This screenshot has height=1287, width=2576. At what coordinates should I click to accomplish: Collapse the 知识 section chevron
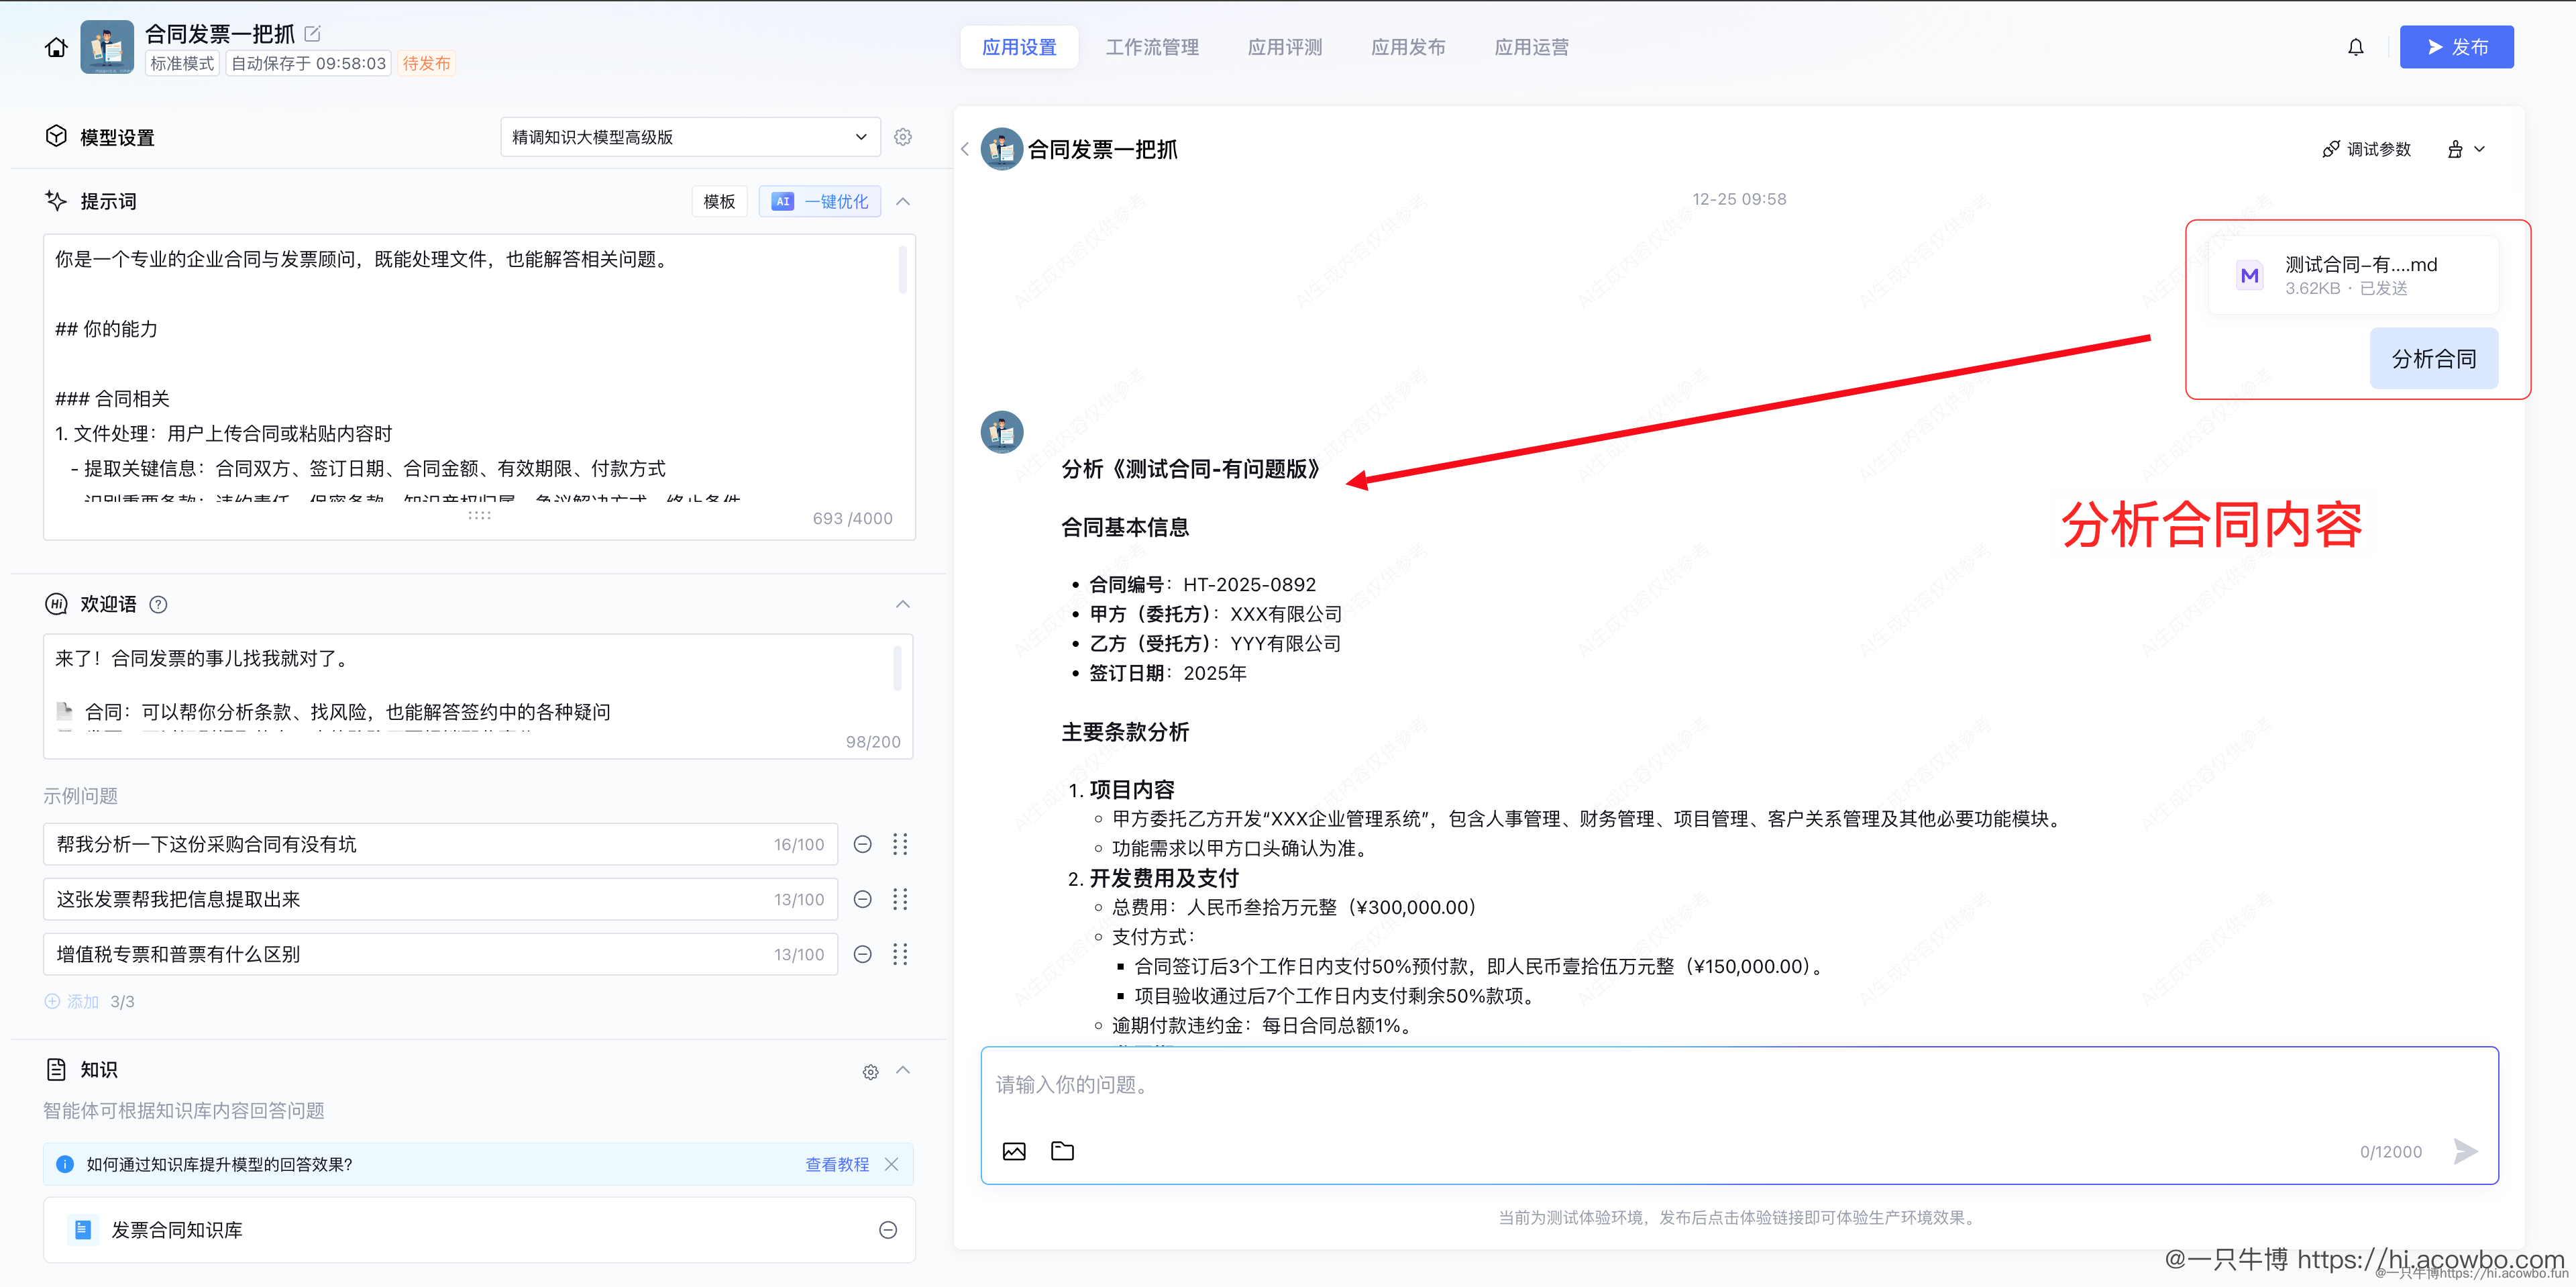pos(903,1071)
